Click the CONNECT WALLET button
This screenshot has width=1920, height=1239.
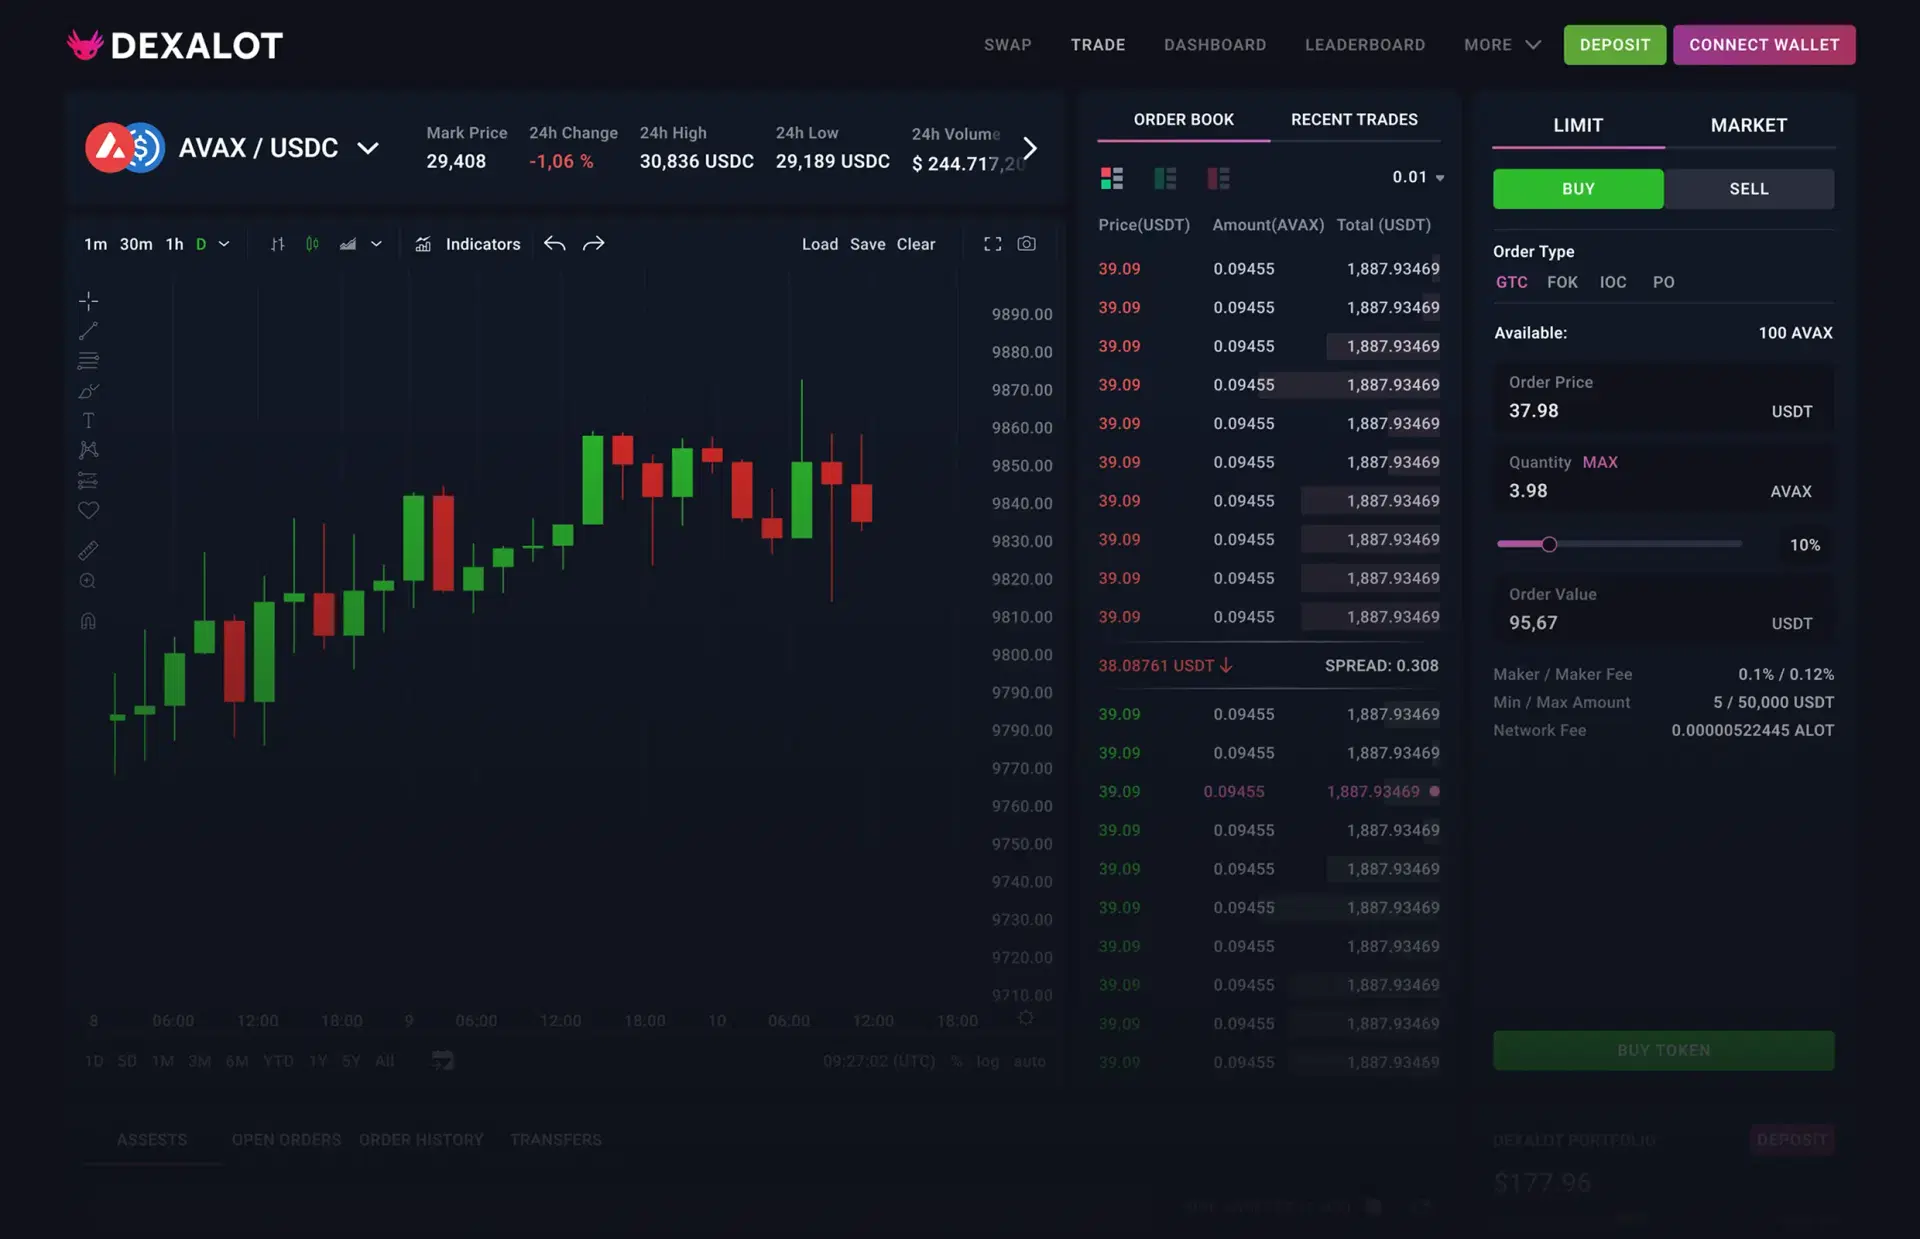coord(1763,45)
